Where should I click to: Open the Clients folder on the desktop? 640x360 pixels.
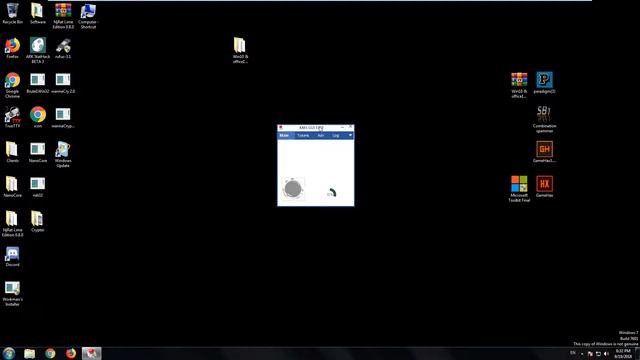[12, 152]
